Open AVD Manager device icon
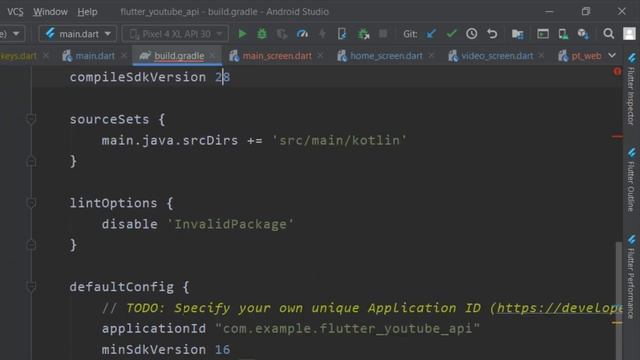This screenshot has width=640, height=360. tap(563, 34)
